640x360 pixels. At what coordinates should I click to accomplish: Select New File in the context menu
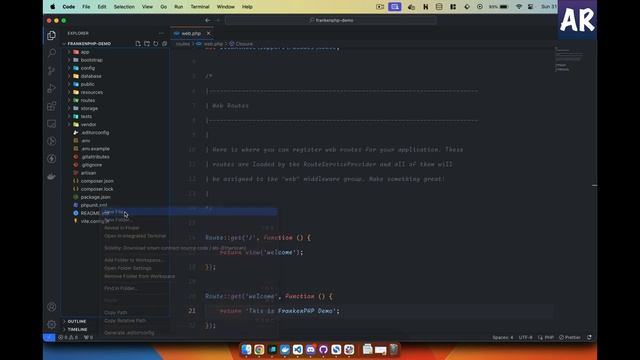[189, 212]
